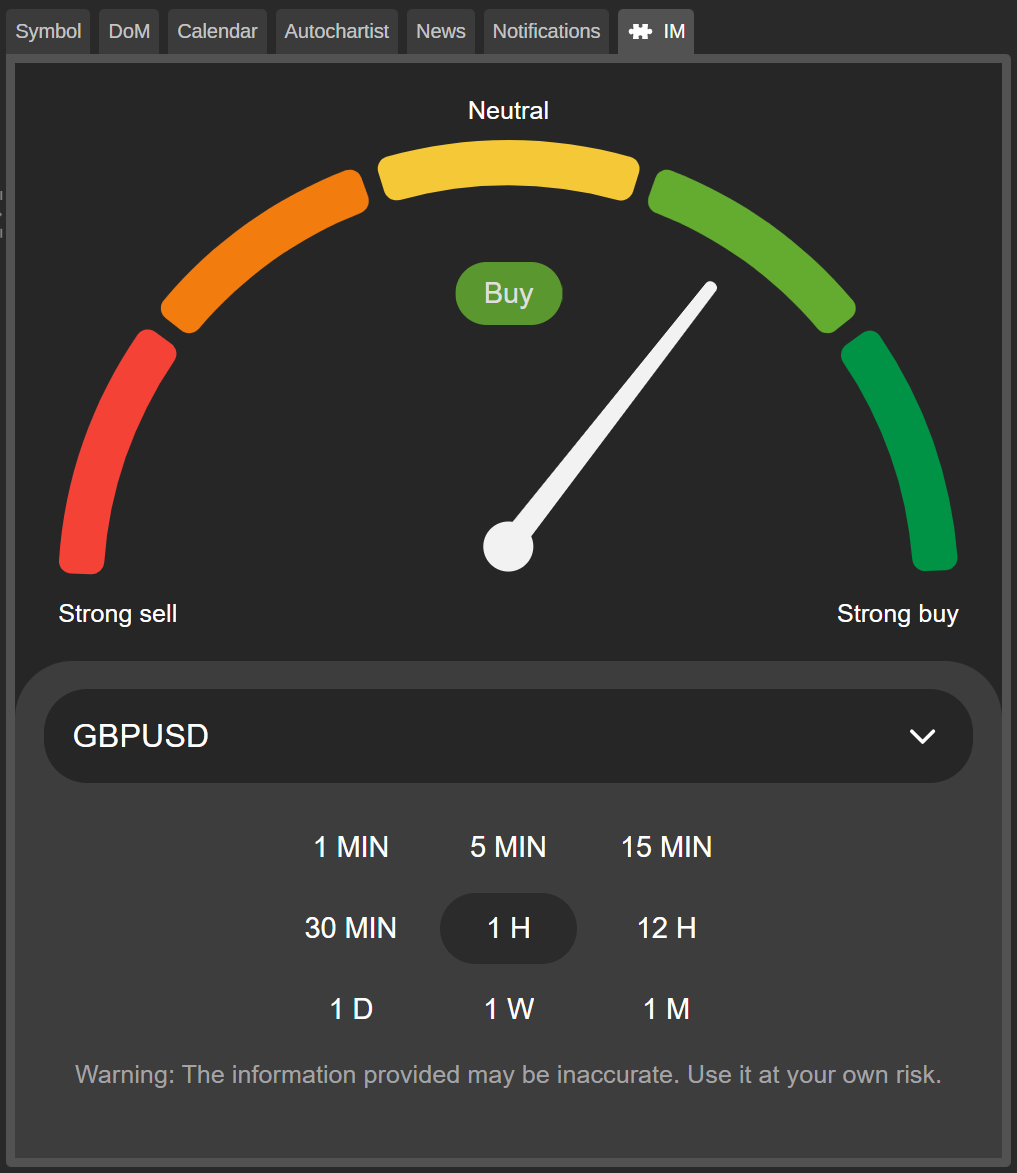Choose the 15 MIN timeframe
Image resolution: width=1017 pixels, height=1173 pixels.
(666, 847)
